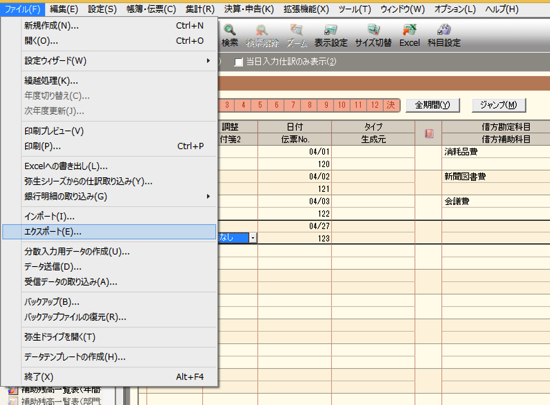Screen dimensions: 550x405
Task: Select 印刷(P) menu entry
Action: click(x=109, y=146)
